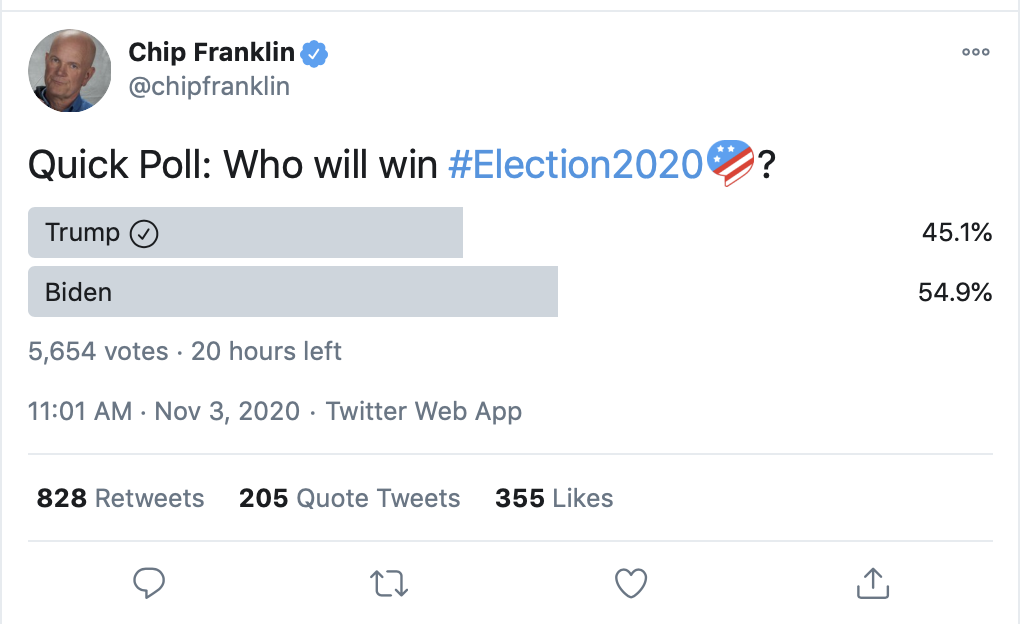View the 355 Likes list
Screen dimensions: 1024x624
[x=554, y=498]
